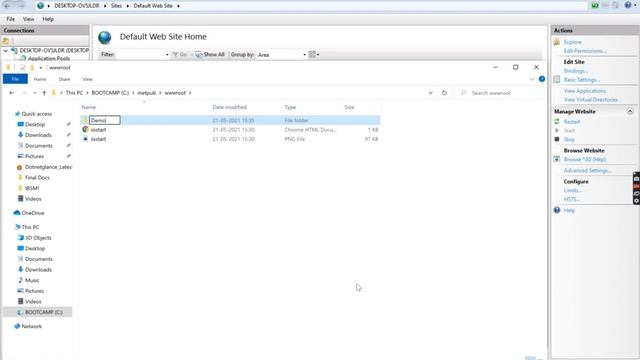Open the View ribbon tab in Explorer
This screenshot has height=360, width=640.
pos(87,79)
